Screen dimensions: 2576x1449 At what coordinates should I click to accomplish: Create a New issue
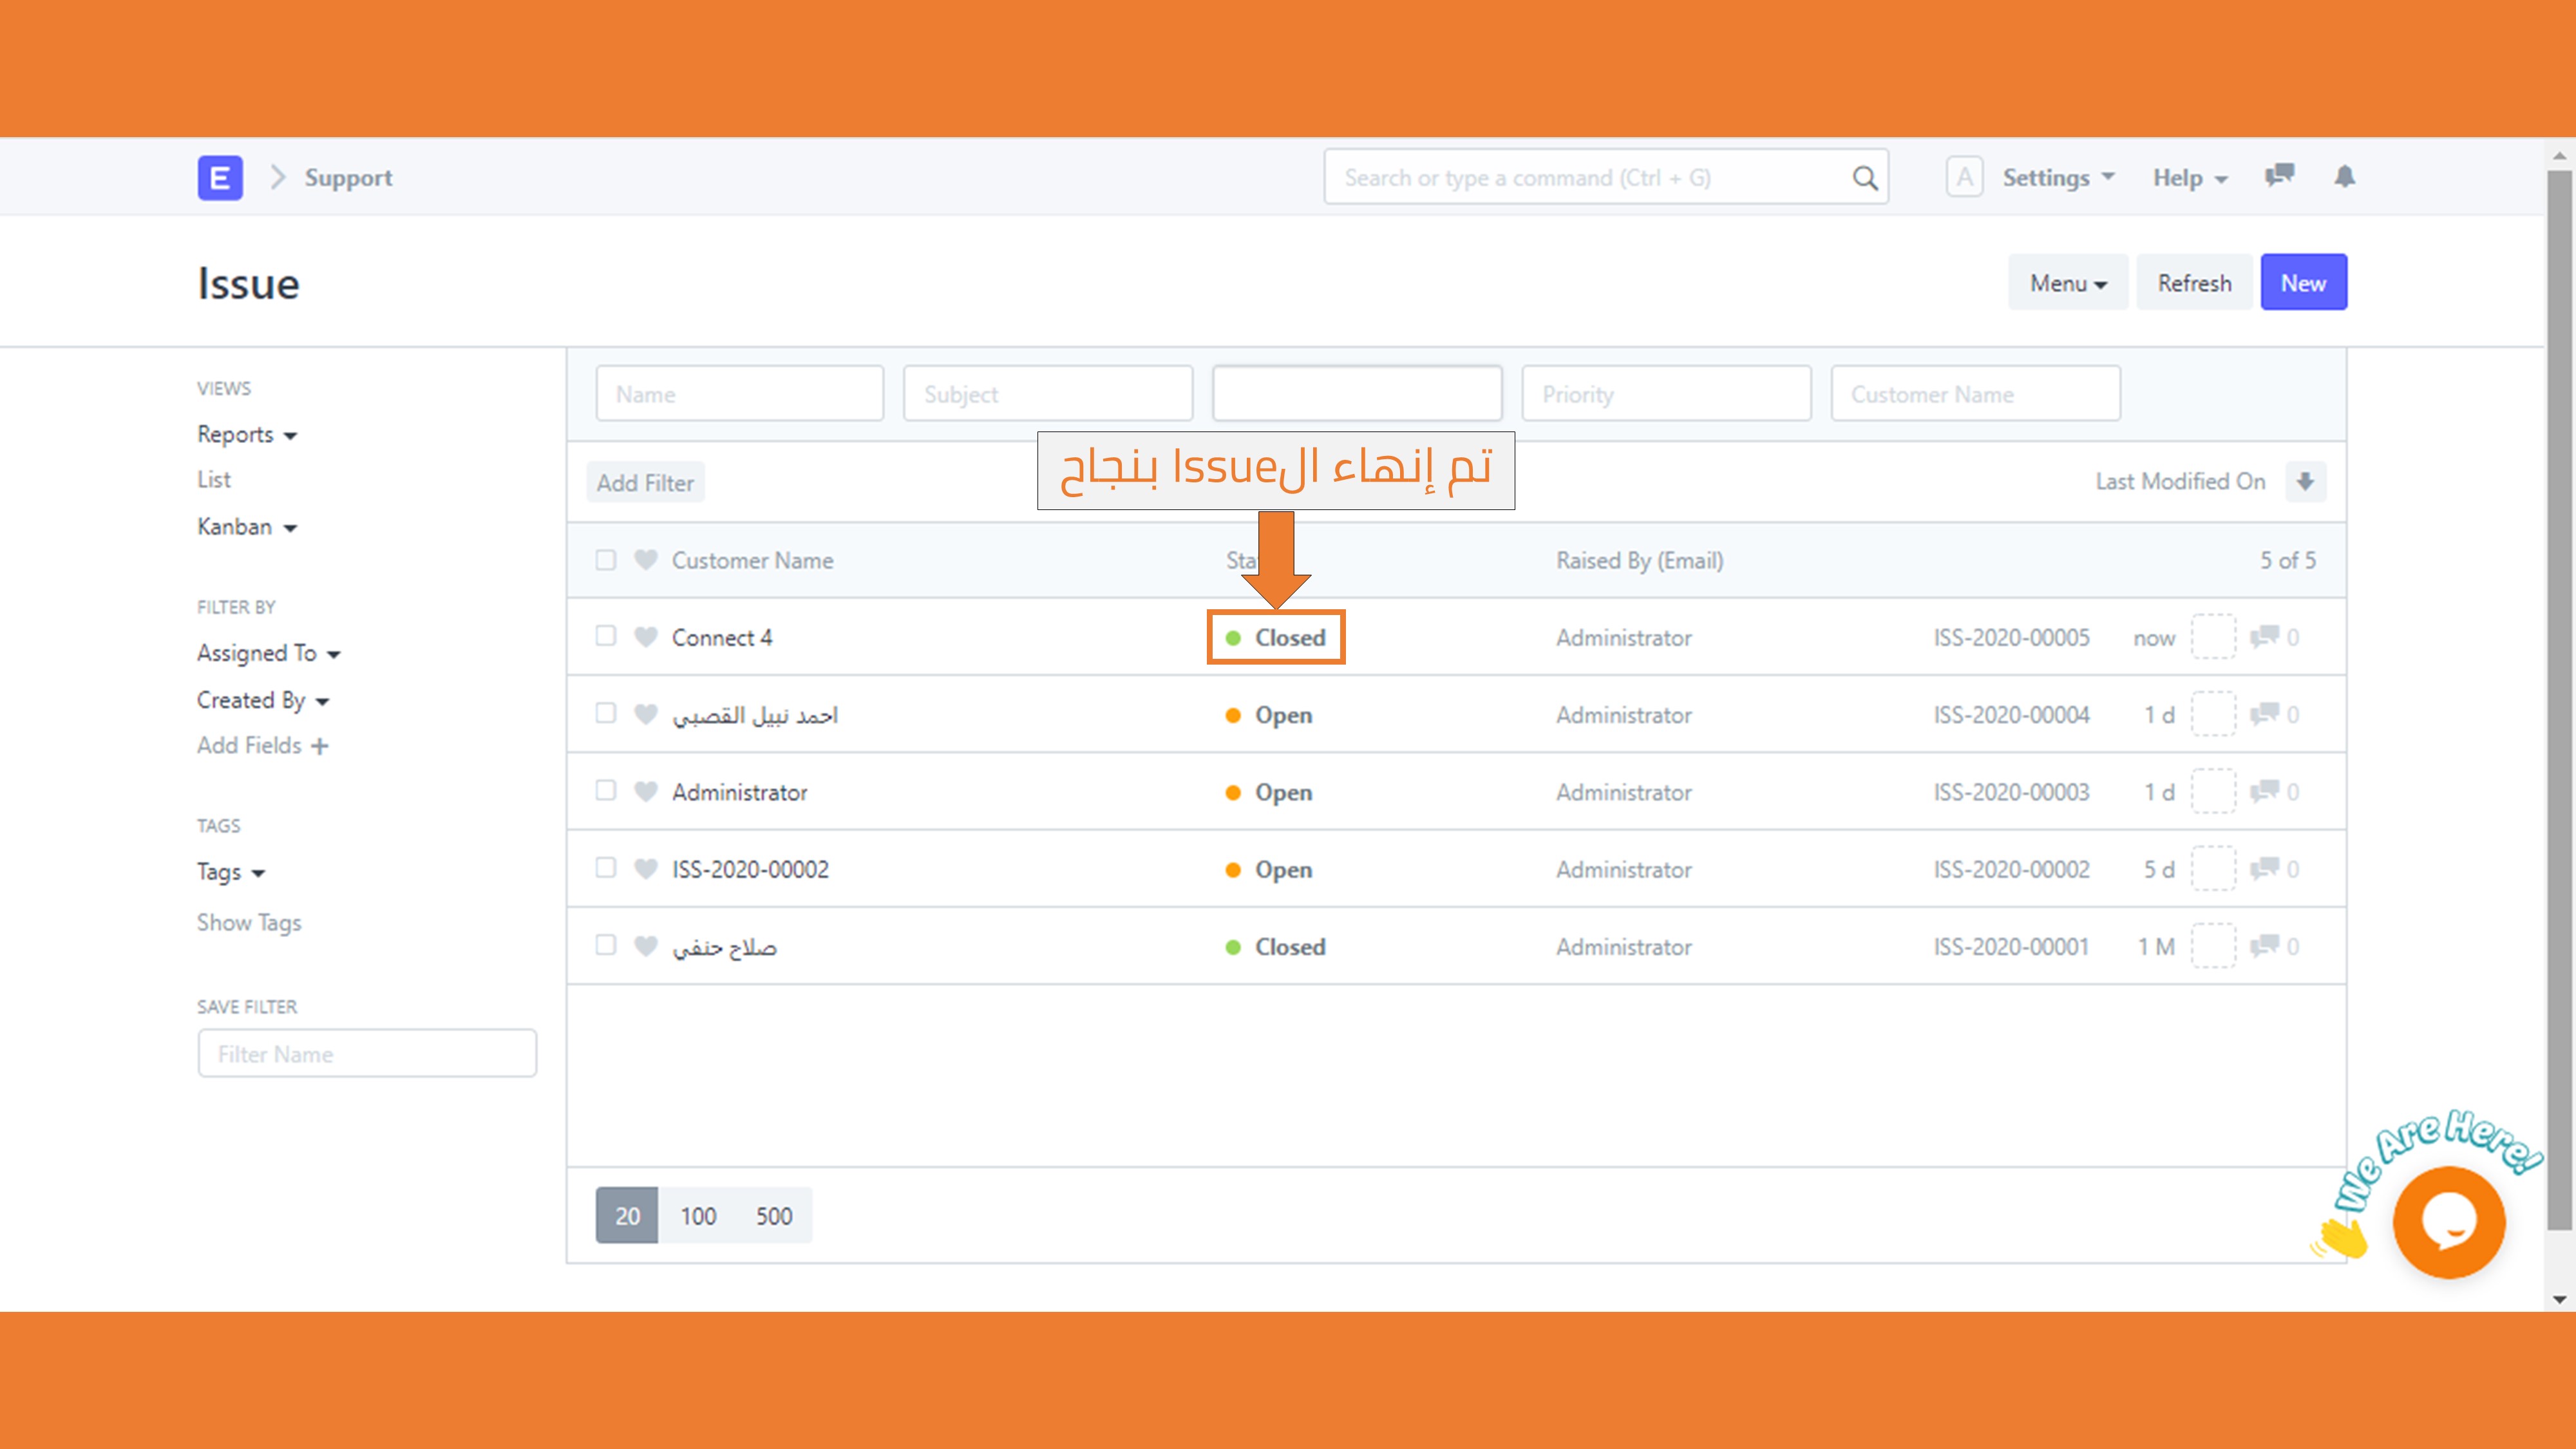2303,283
